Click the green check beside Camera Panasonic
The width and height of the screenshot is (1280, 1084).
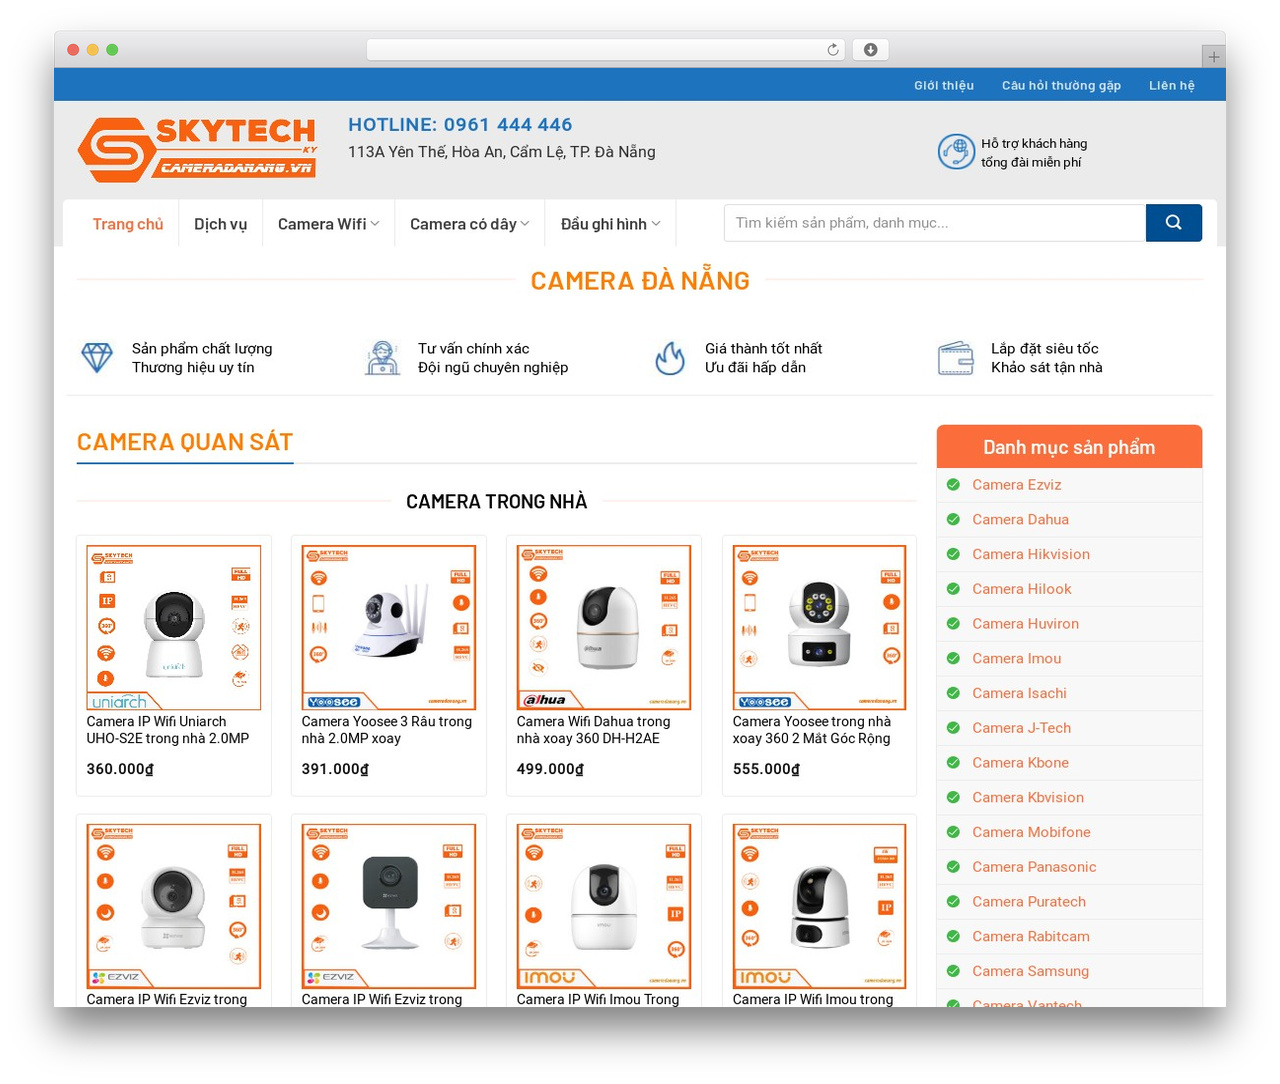[x=953, y=867]
